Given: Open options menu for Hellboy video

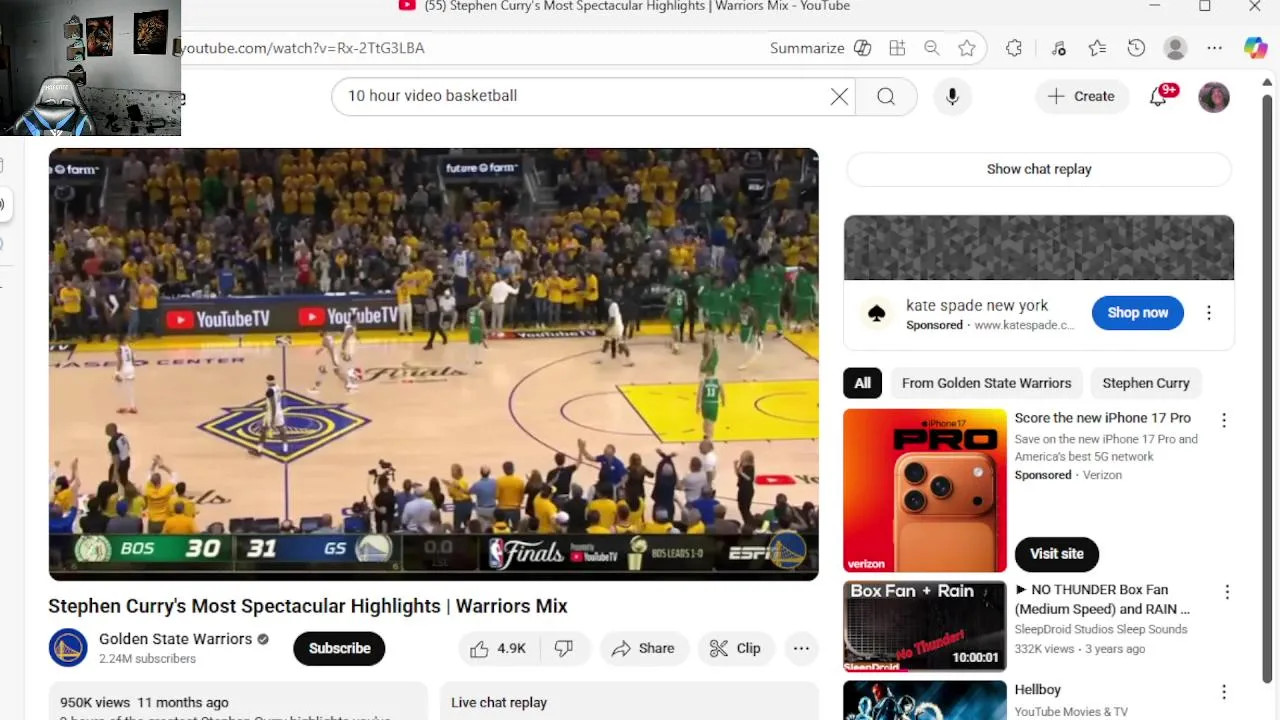Looking at the screenshot, I should click(1224, 692).
